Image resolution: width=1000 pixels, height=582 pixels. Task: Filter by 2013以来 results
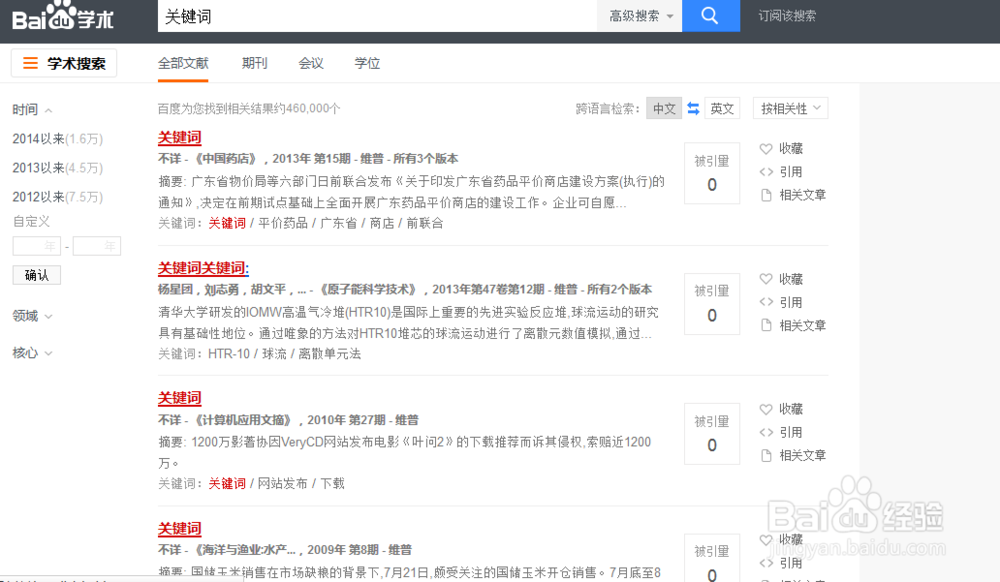[x=57, y=168]
